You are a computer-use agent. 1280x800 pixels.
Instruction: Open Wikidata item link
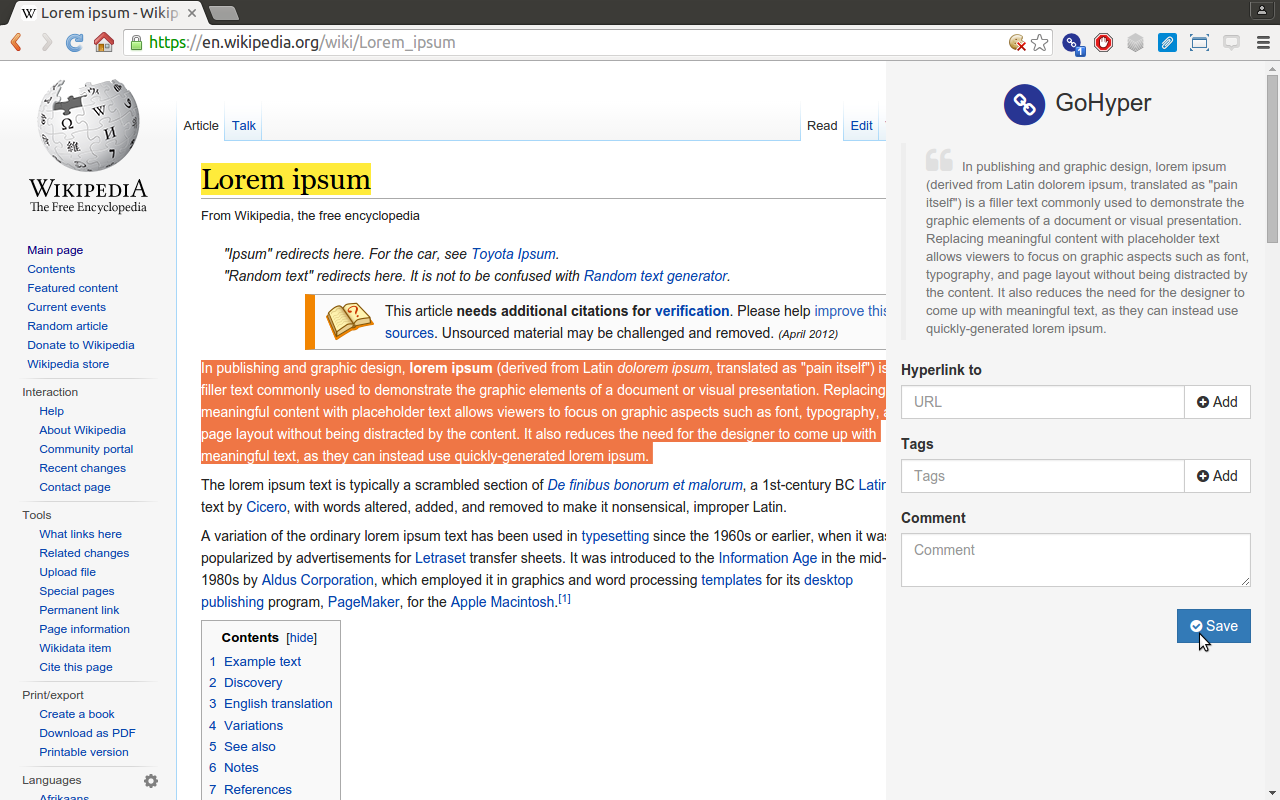[75, 648]
